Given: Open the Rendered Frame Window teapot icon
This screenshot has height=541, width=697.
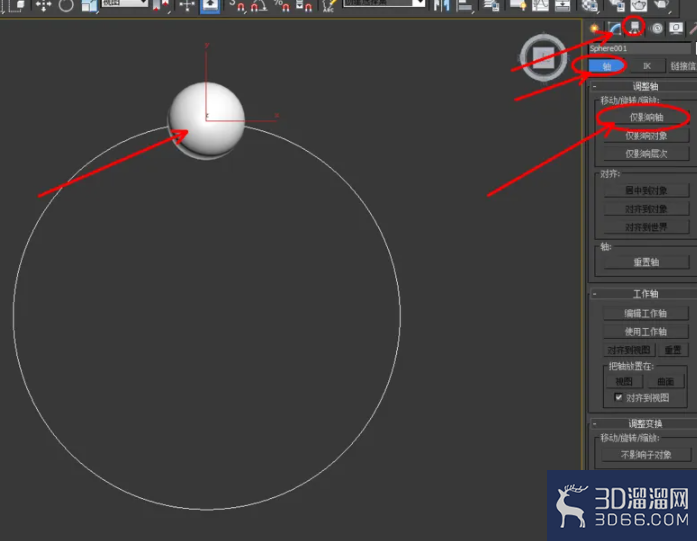Looking at the screenshot, I should (x=639, y=5).
